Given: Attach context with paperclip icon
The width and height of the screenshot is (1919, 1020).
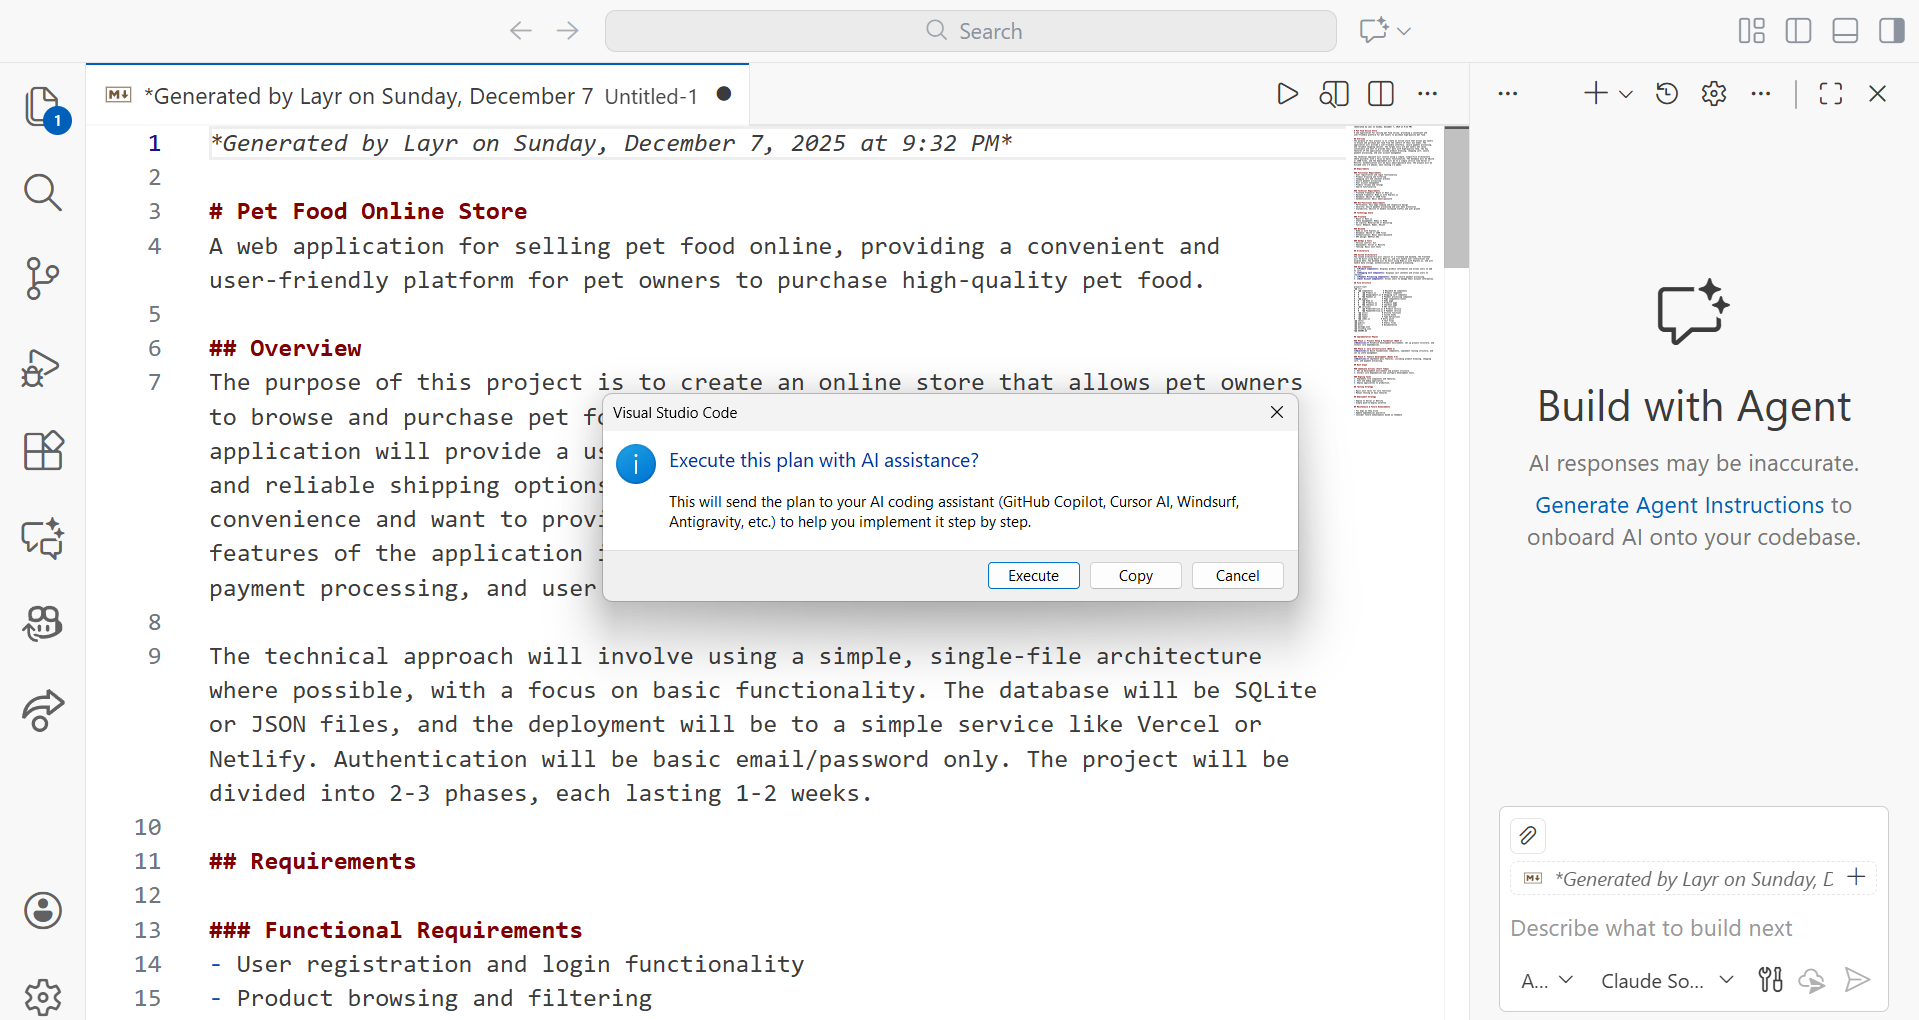Looking at the screenshot, I should tap(1528, 835).
